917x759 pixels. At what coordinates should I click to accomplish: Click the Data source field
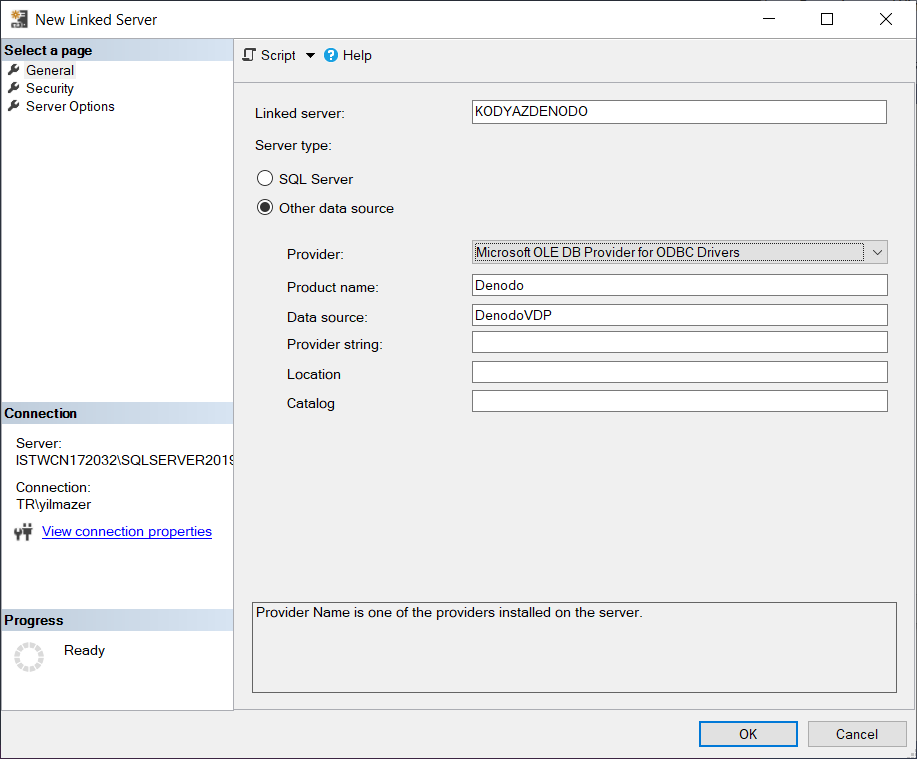pyautogui.click(x=680, y=315)
